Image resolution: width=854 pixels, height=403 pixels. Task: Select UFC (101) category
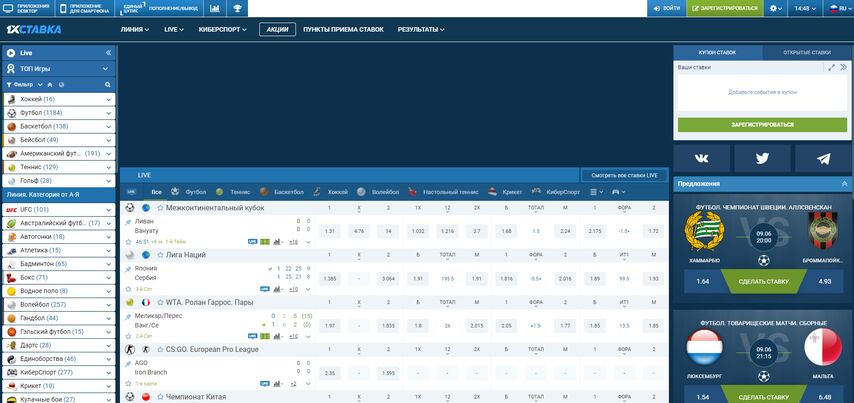point(59,210)
